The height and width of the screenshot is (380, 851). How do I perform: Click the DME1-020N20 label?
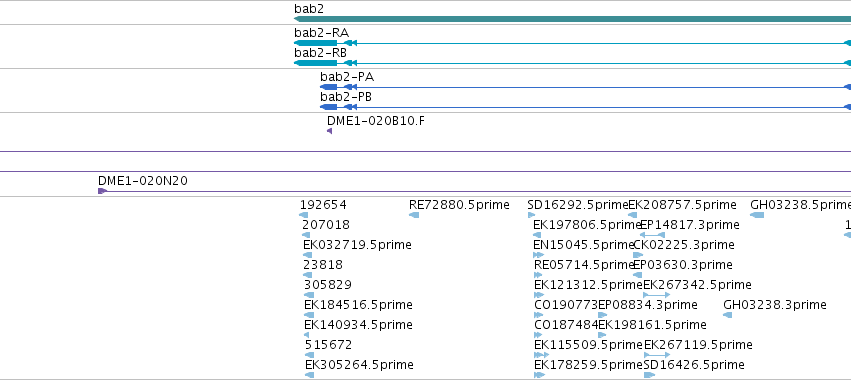click(143, 181)
